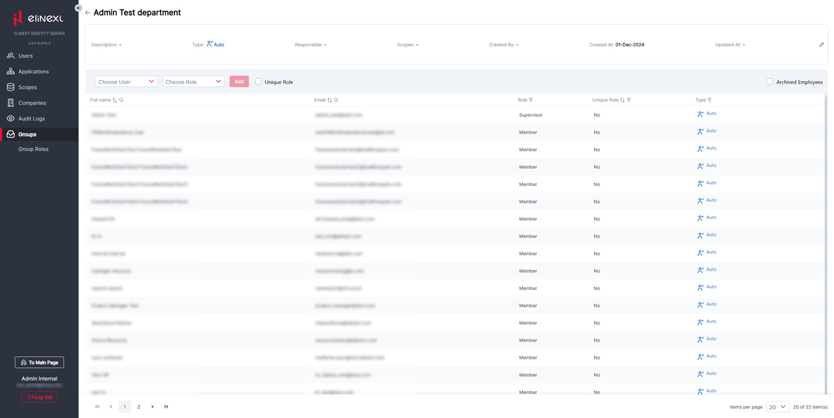Click the Unique Role column filter icon

[629, 100]
